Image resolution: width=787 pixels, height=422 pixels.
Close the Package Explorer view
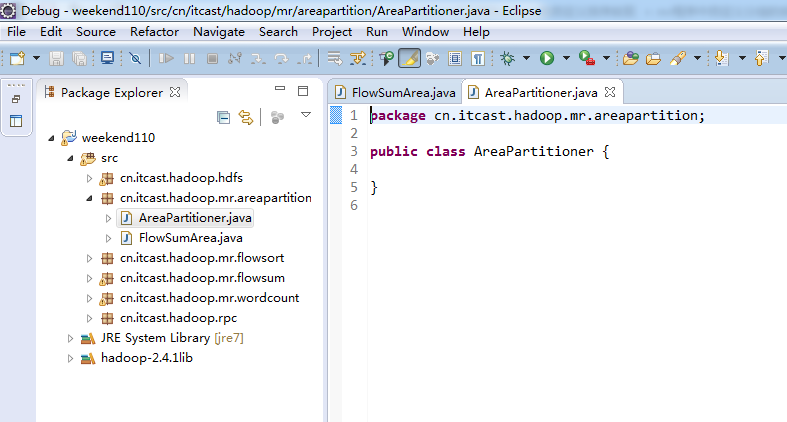(175, 92)
